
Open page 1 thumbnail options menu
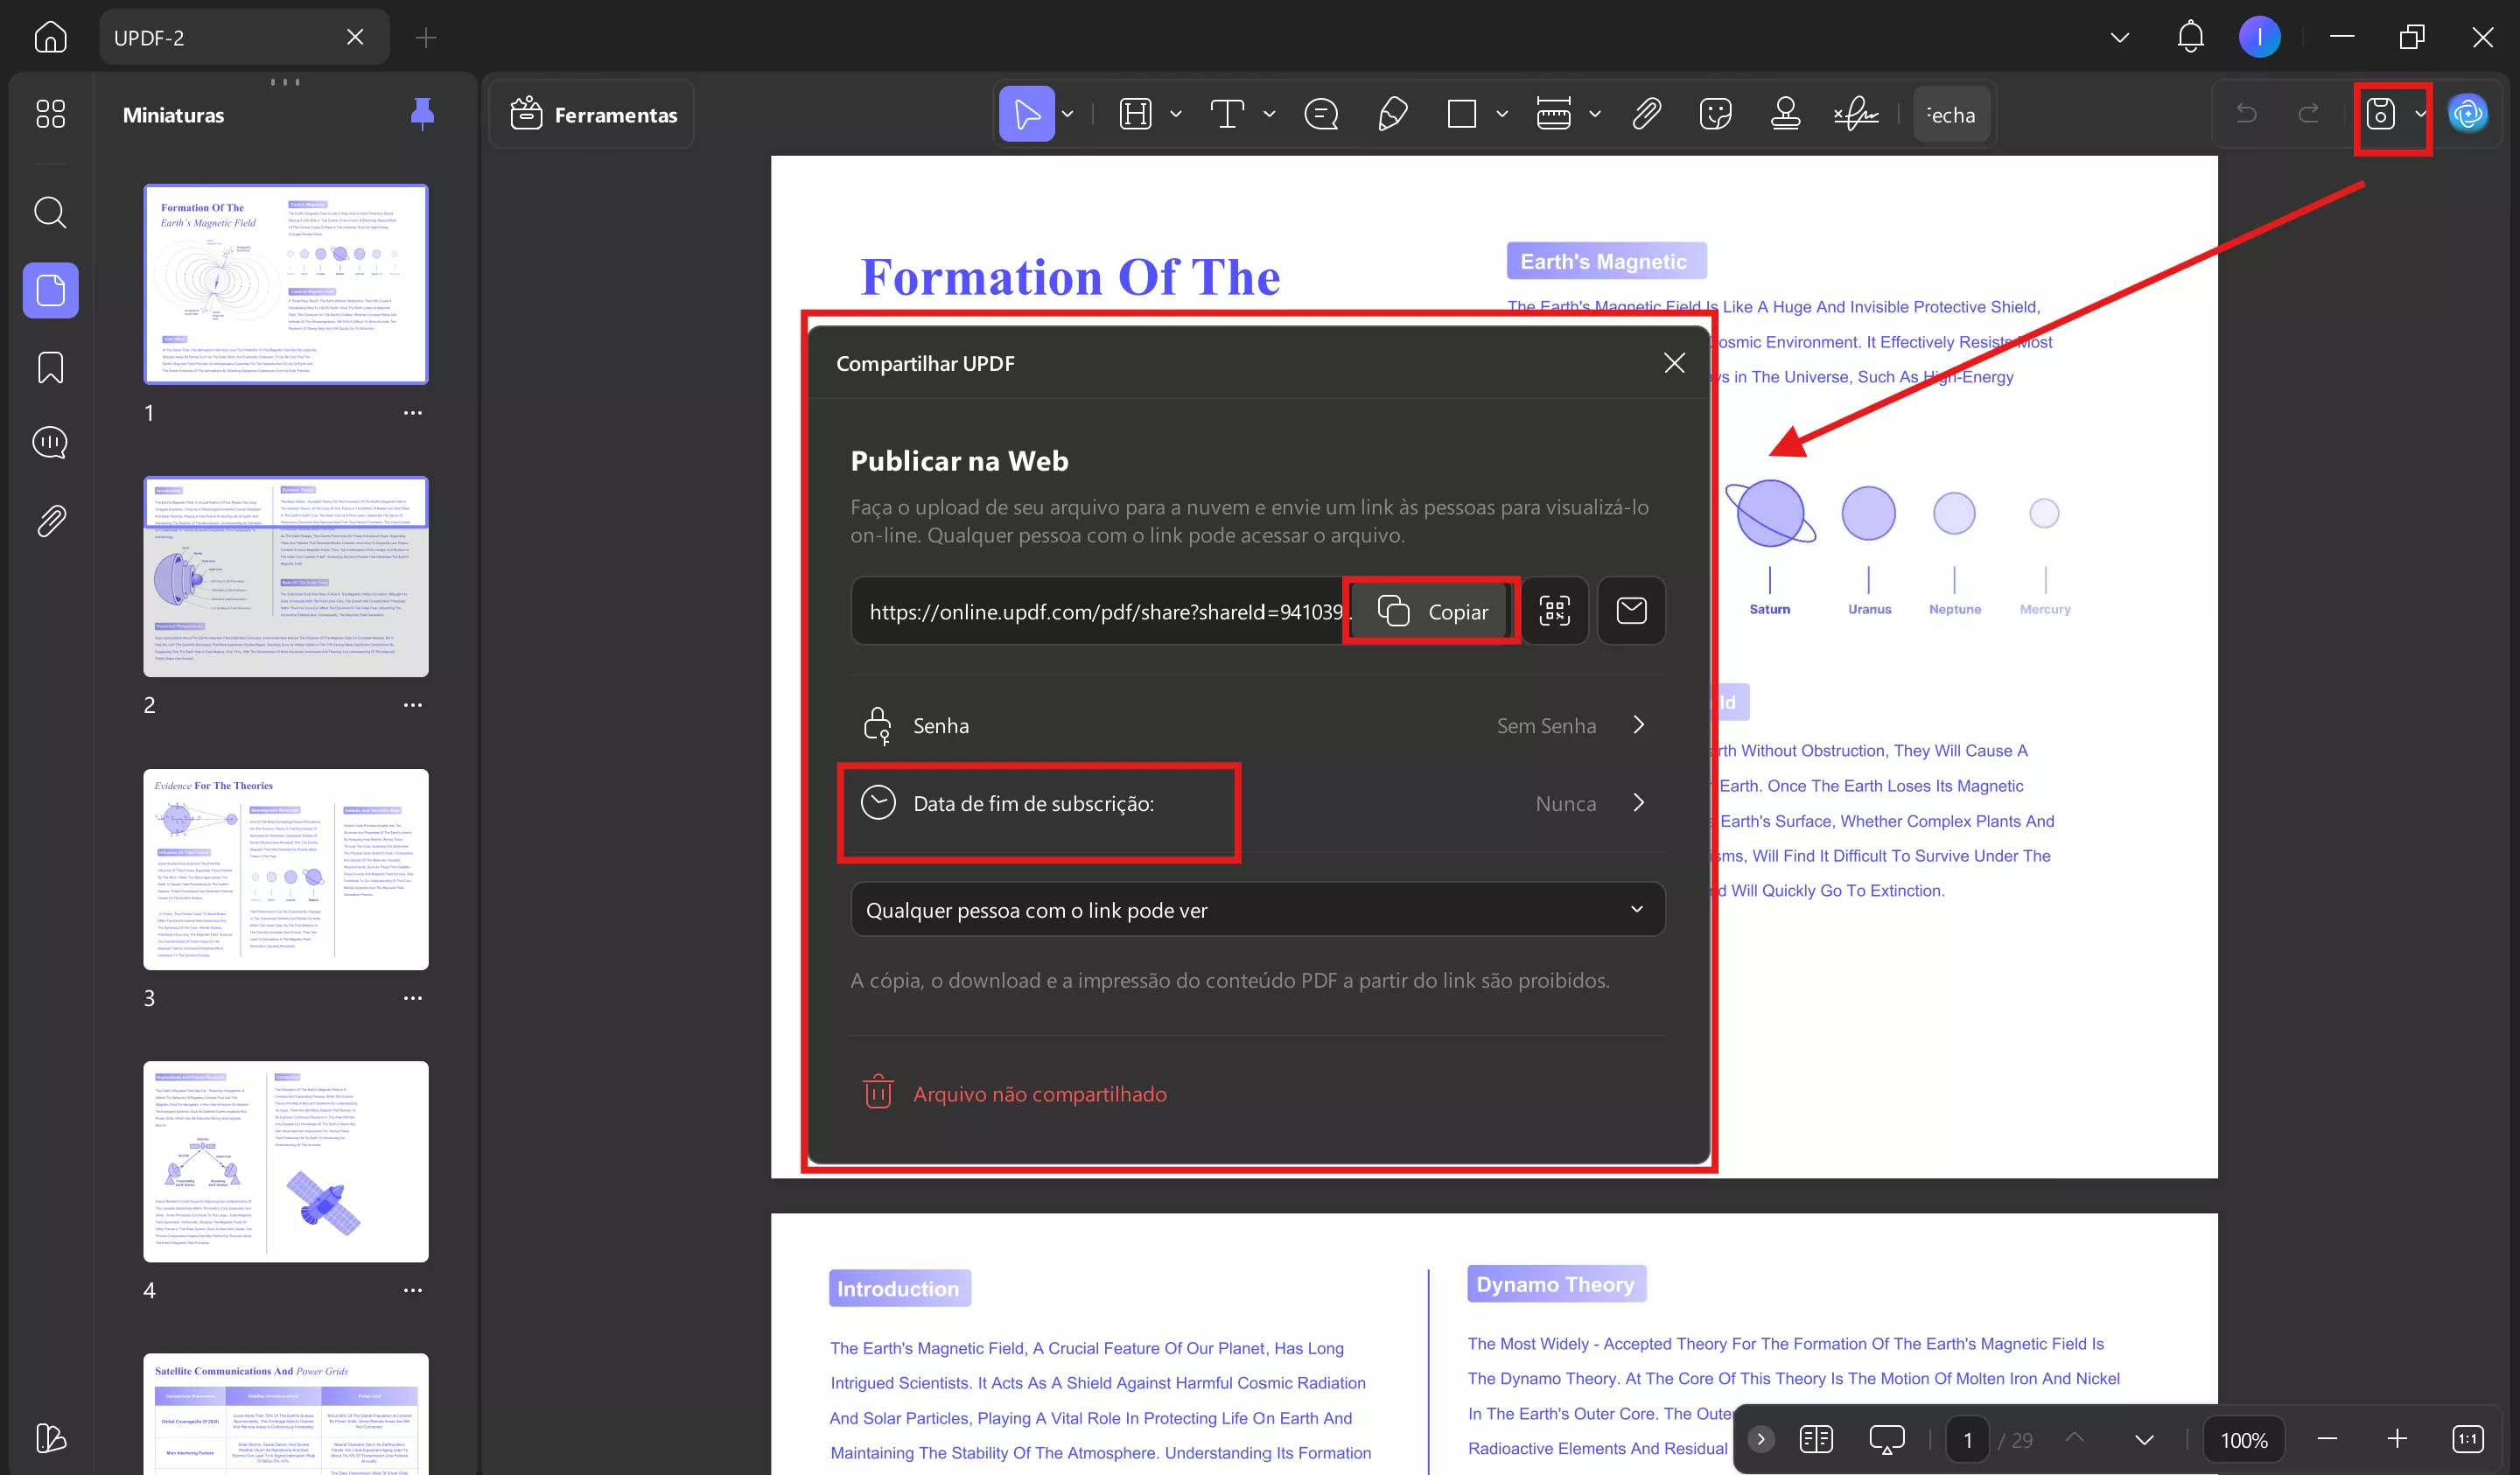point(413,412)
